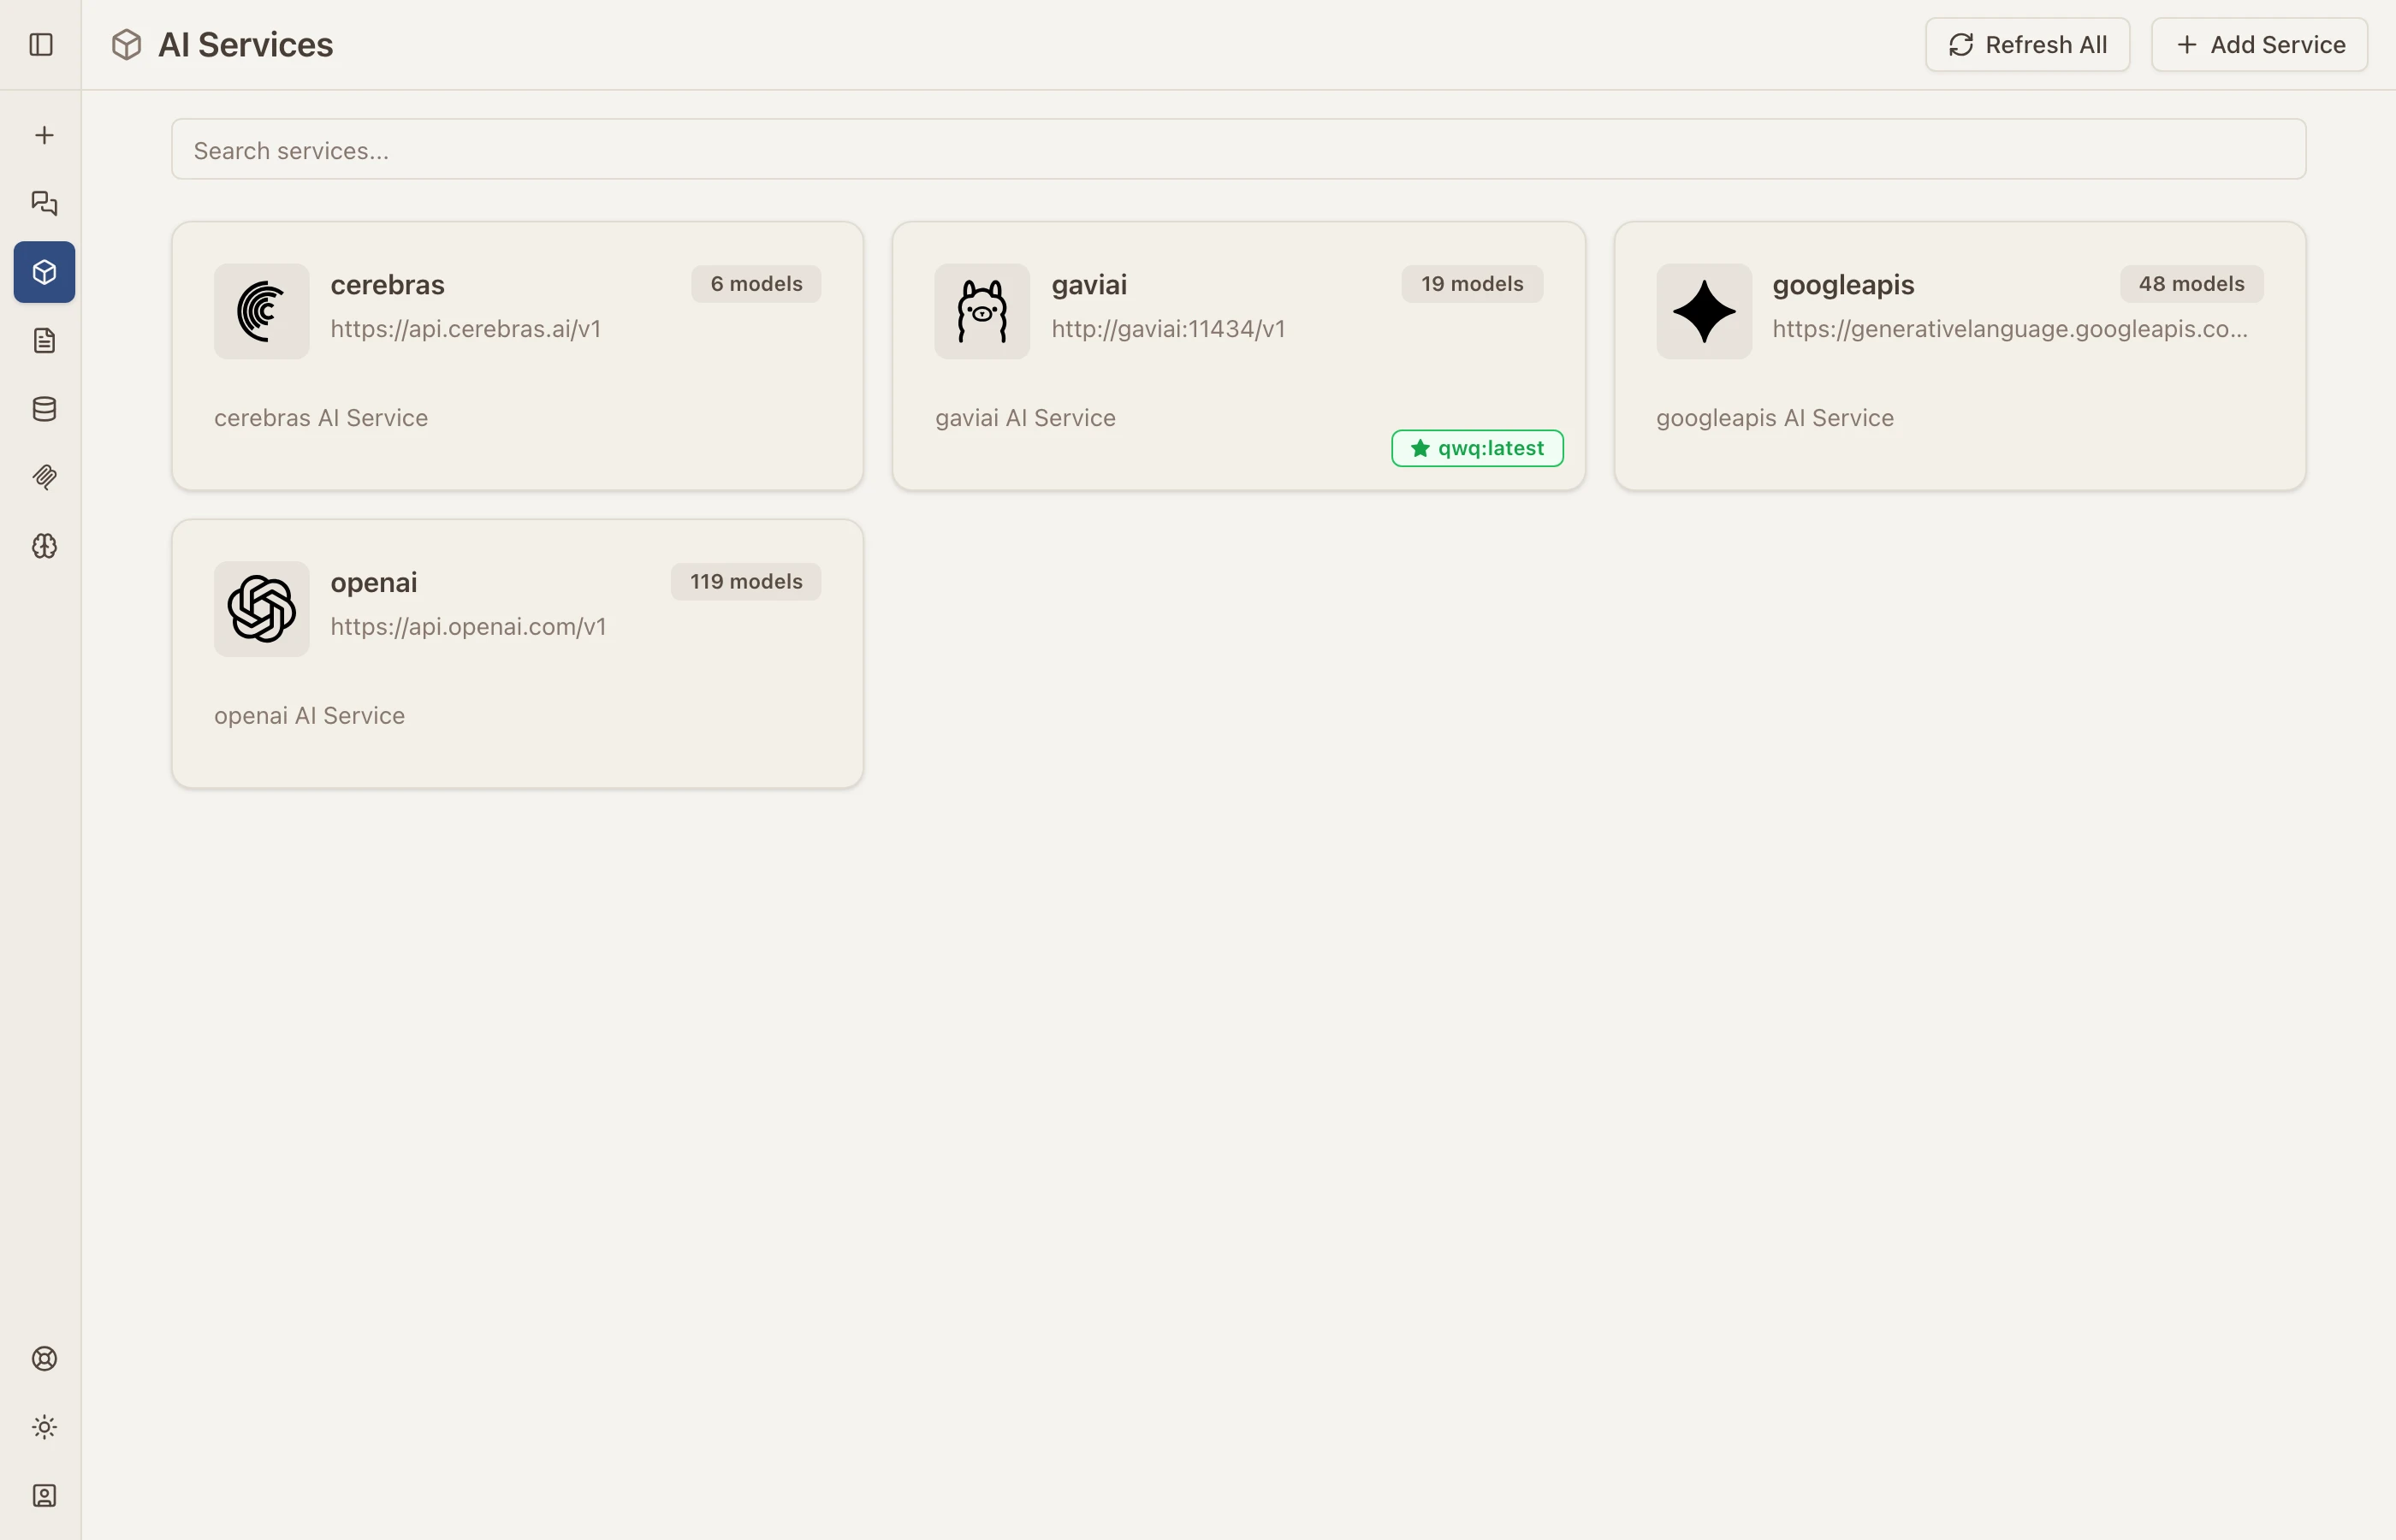Click the gaviai llama logo
2396x1540 pixels.
[982, 311]
